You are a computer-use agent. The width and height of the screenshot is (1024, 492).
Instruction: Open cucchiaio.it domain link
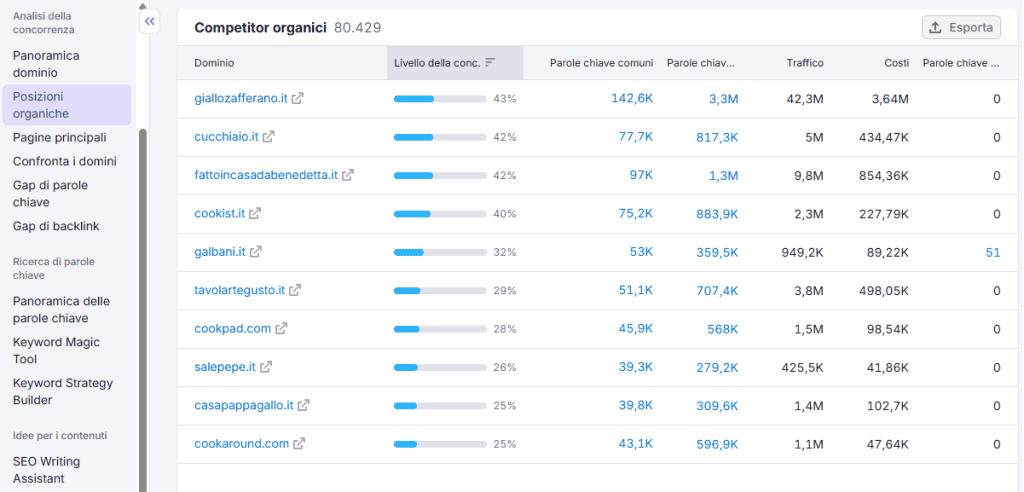point(227,137)
